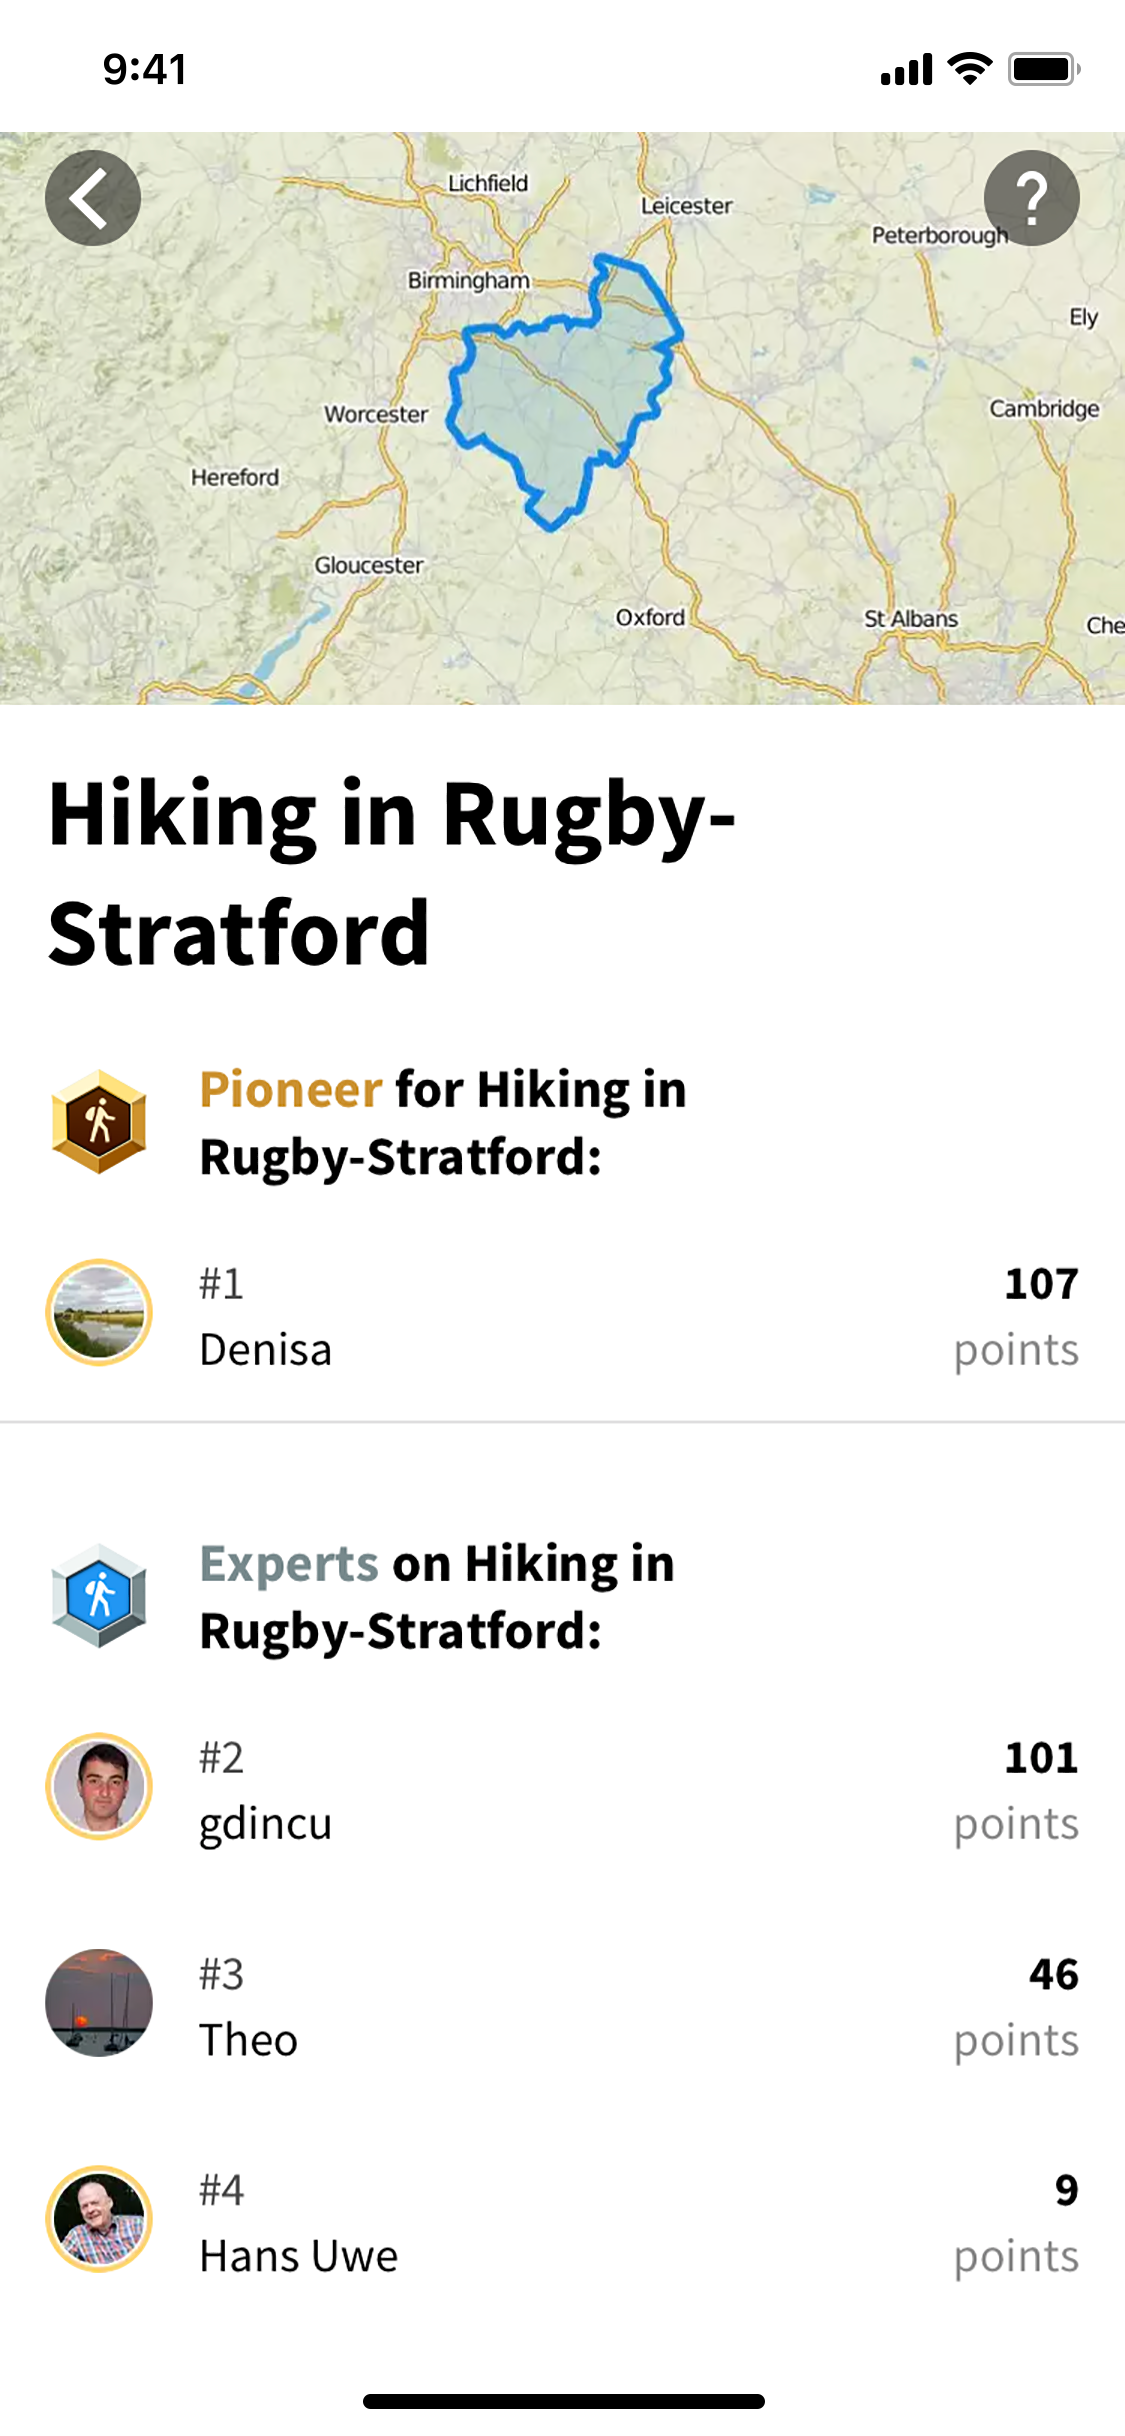View Theo's sunset profile picture
Screen dimensions: 1125x2436
coord(99,2002)
